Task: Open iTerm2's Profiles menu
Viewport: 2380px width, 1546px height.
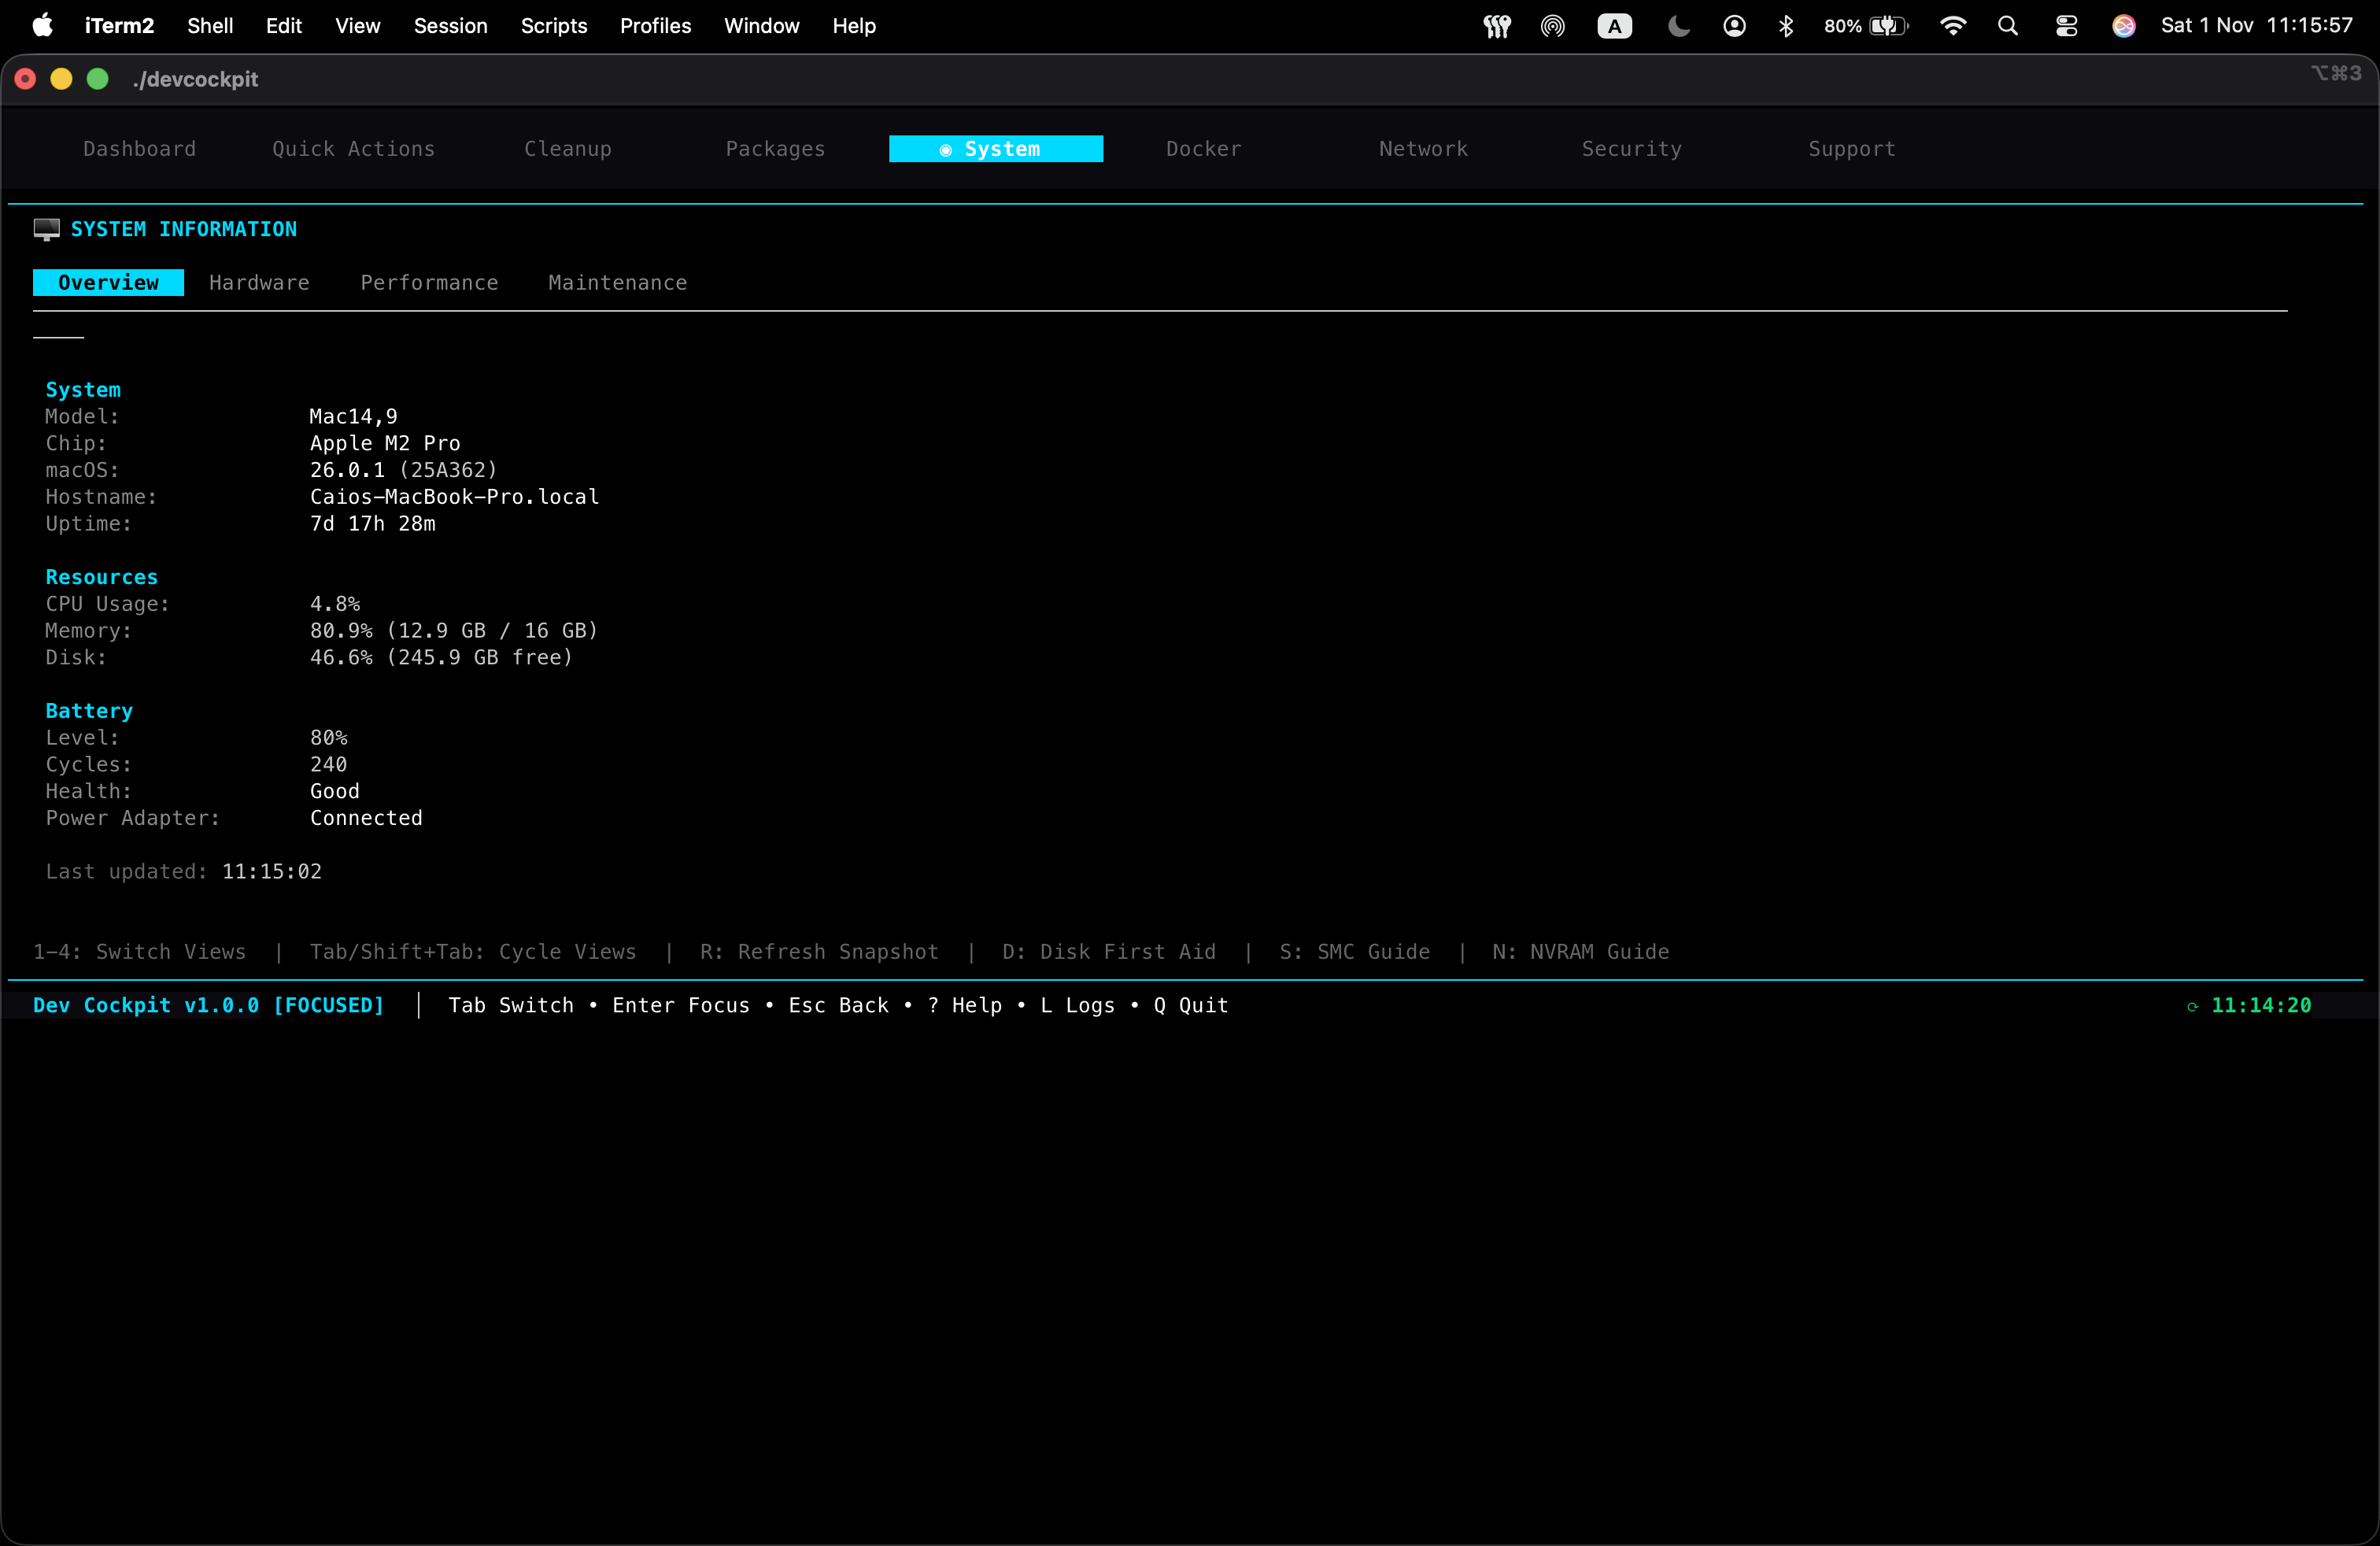Action: tap(654, 26)
